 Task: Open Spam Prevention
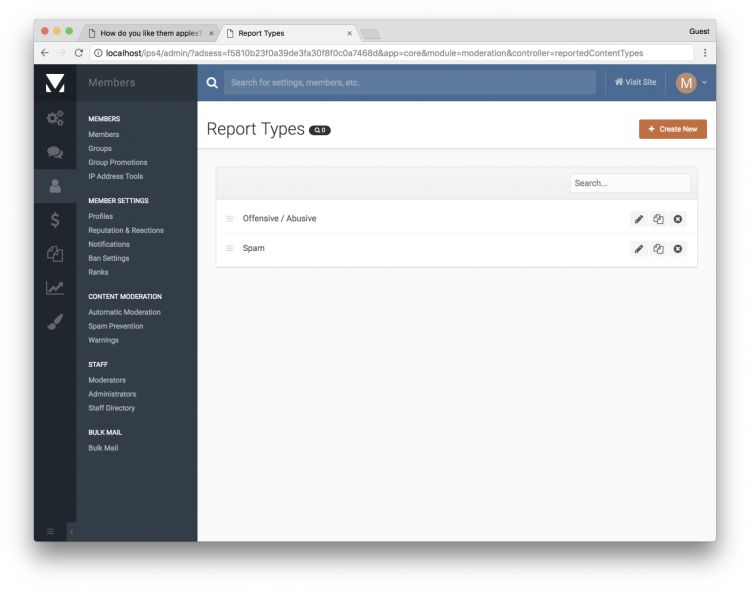pos(115,326)
